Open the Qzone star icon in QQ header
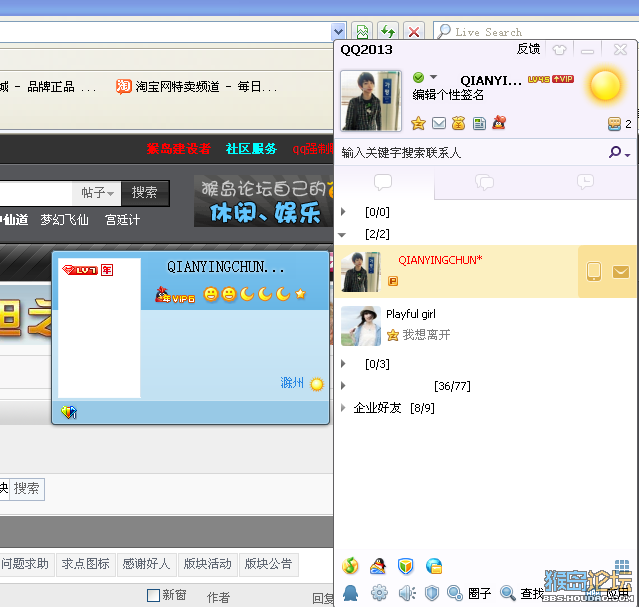Image resolution: width=639 pixels, height=607 pixels. click(418, 123)
